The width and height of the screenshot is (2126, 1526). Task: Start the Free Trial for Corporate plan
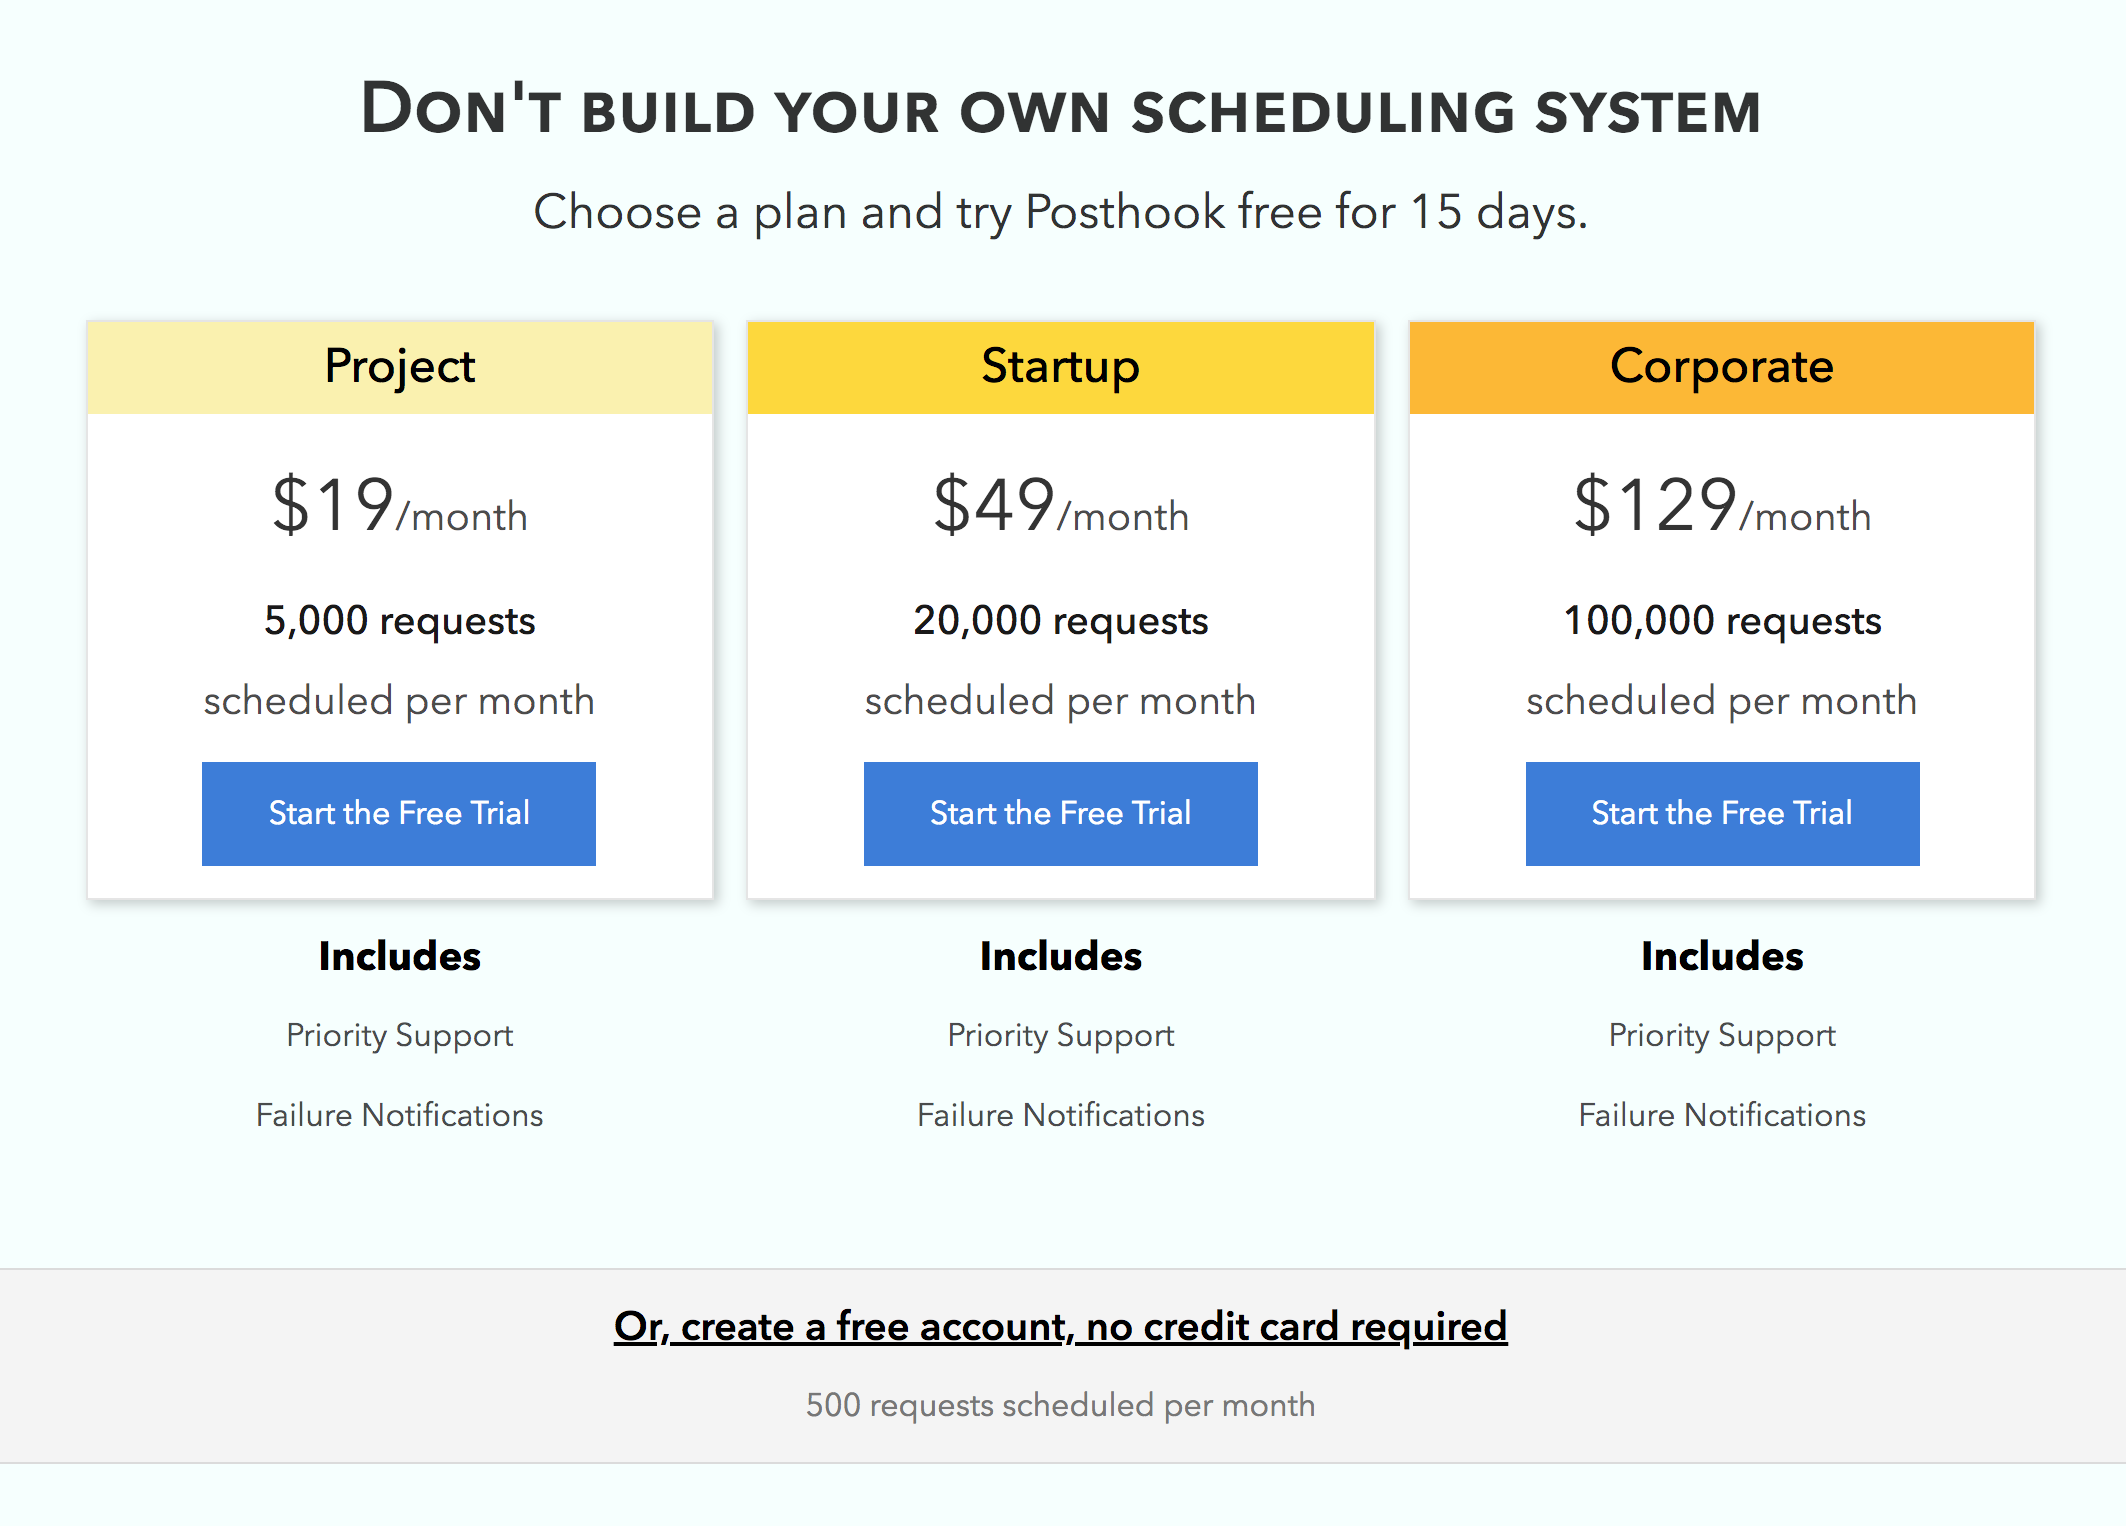click(1722, 813)
